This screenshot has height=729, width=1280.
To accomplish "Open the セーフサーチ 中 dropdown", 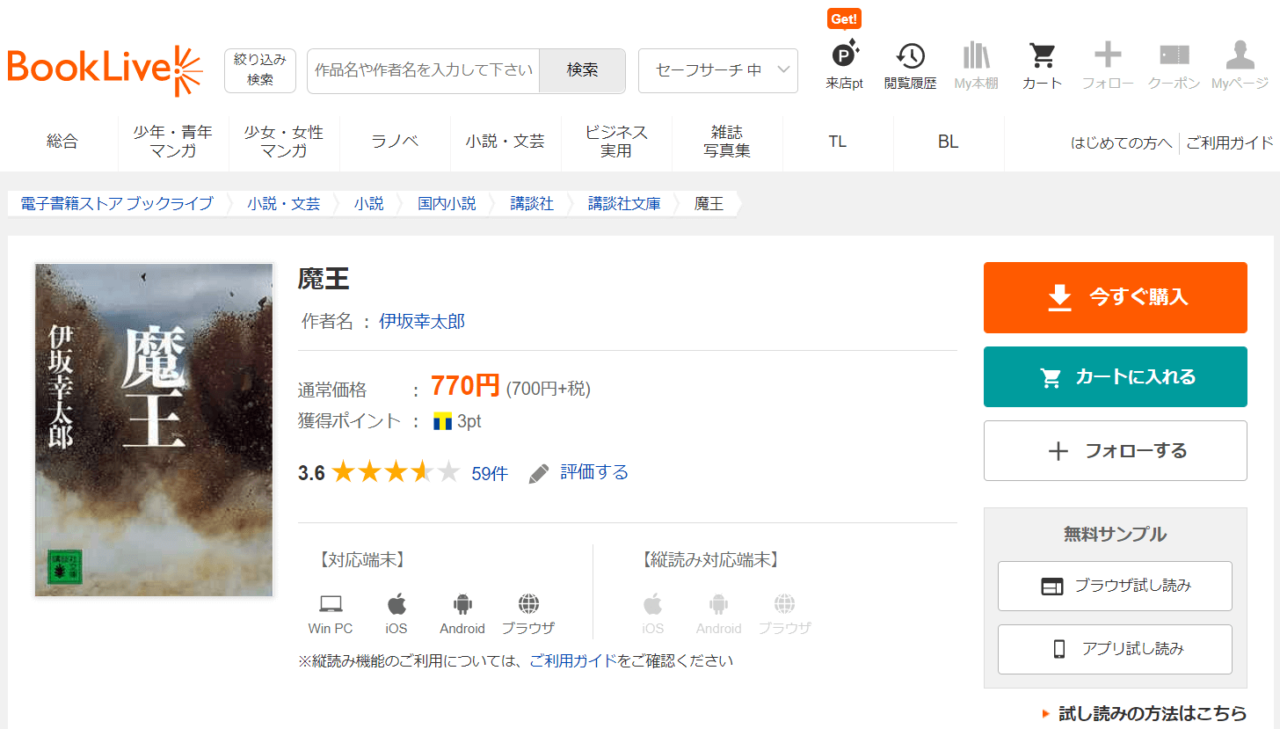I will click(x=718, y=70).
